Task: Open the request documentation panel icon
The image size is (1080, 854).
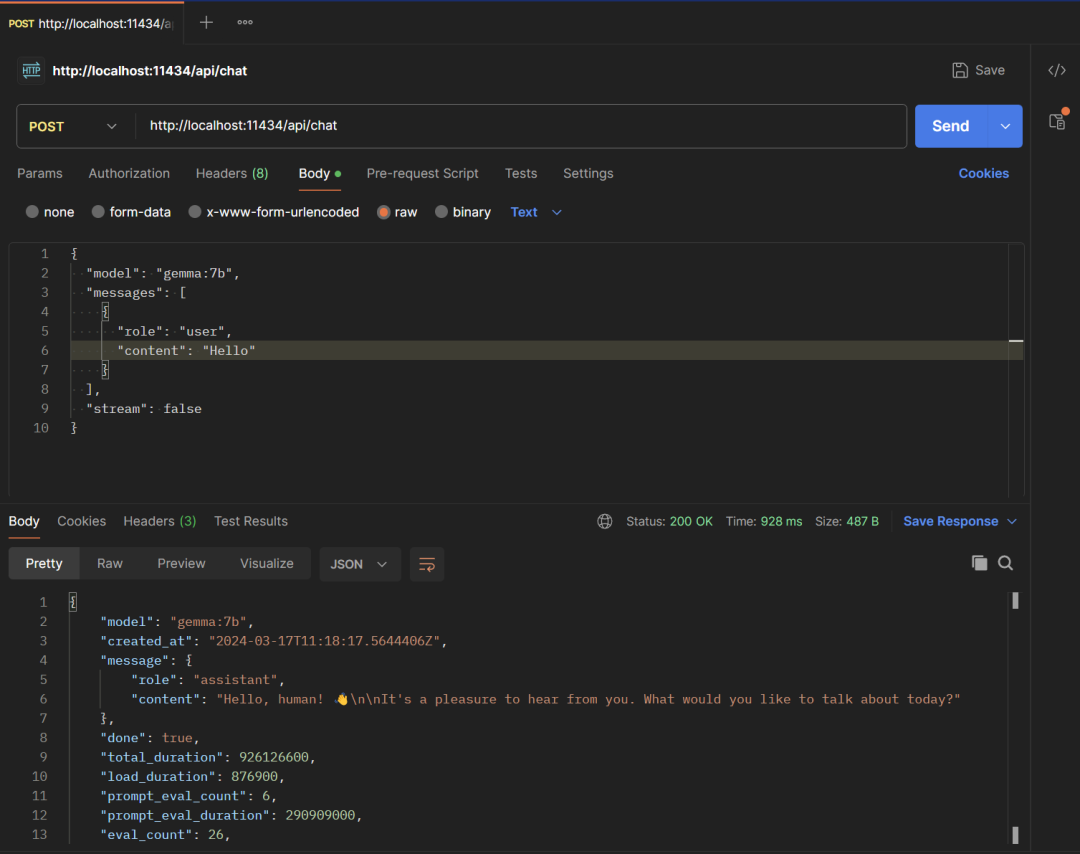Action: tap(1057, 121)
